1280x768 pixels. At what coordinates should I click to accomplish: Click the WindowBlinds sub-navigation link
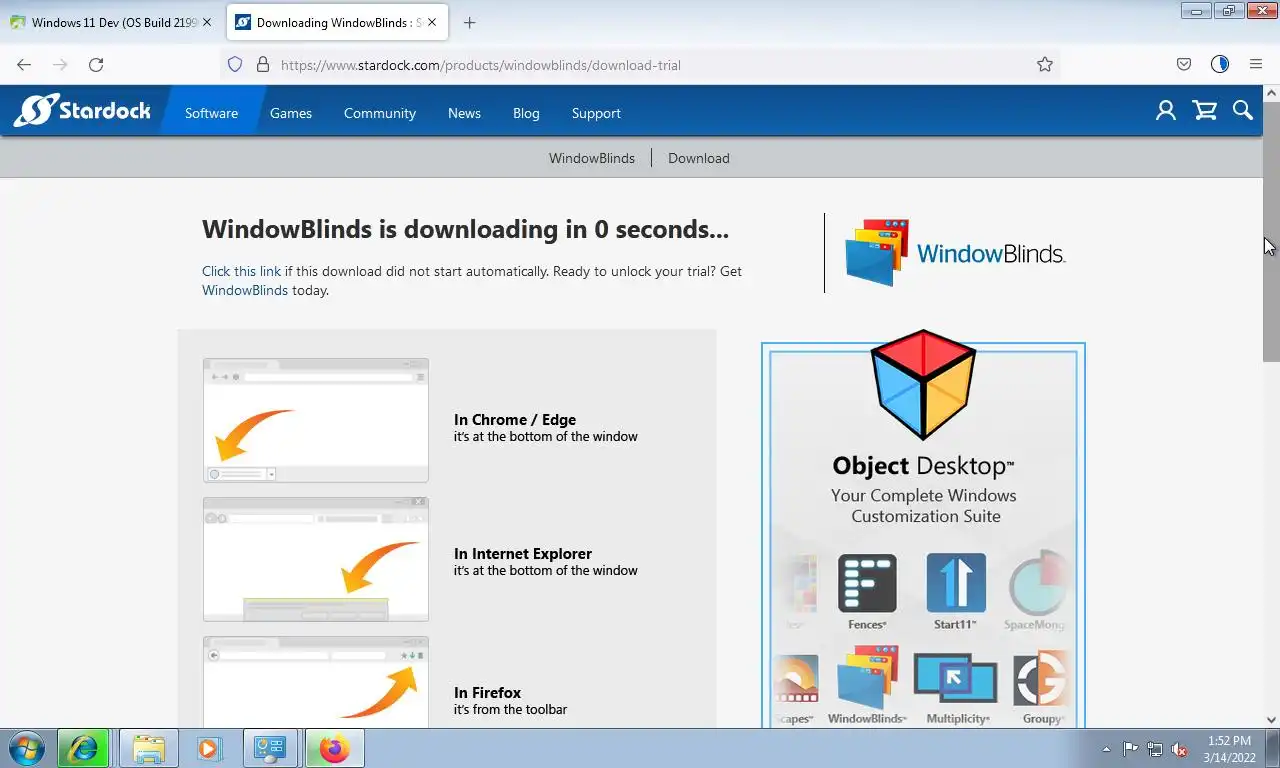click(x=592, y=158)
